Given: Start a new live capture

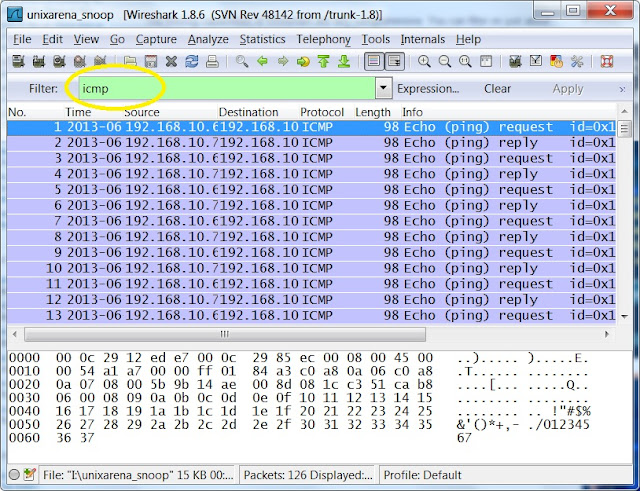Looking at the screenshot, I should (59, 62).
